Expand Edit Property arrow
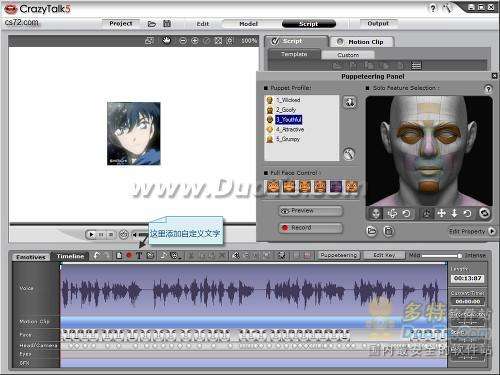The height and width of the screenshot is (375, 500). pos(492,231)
